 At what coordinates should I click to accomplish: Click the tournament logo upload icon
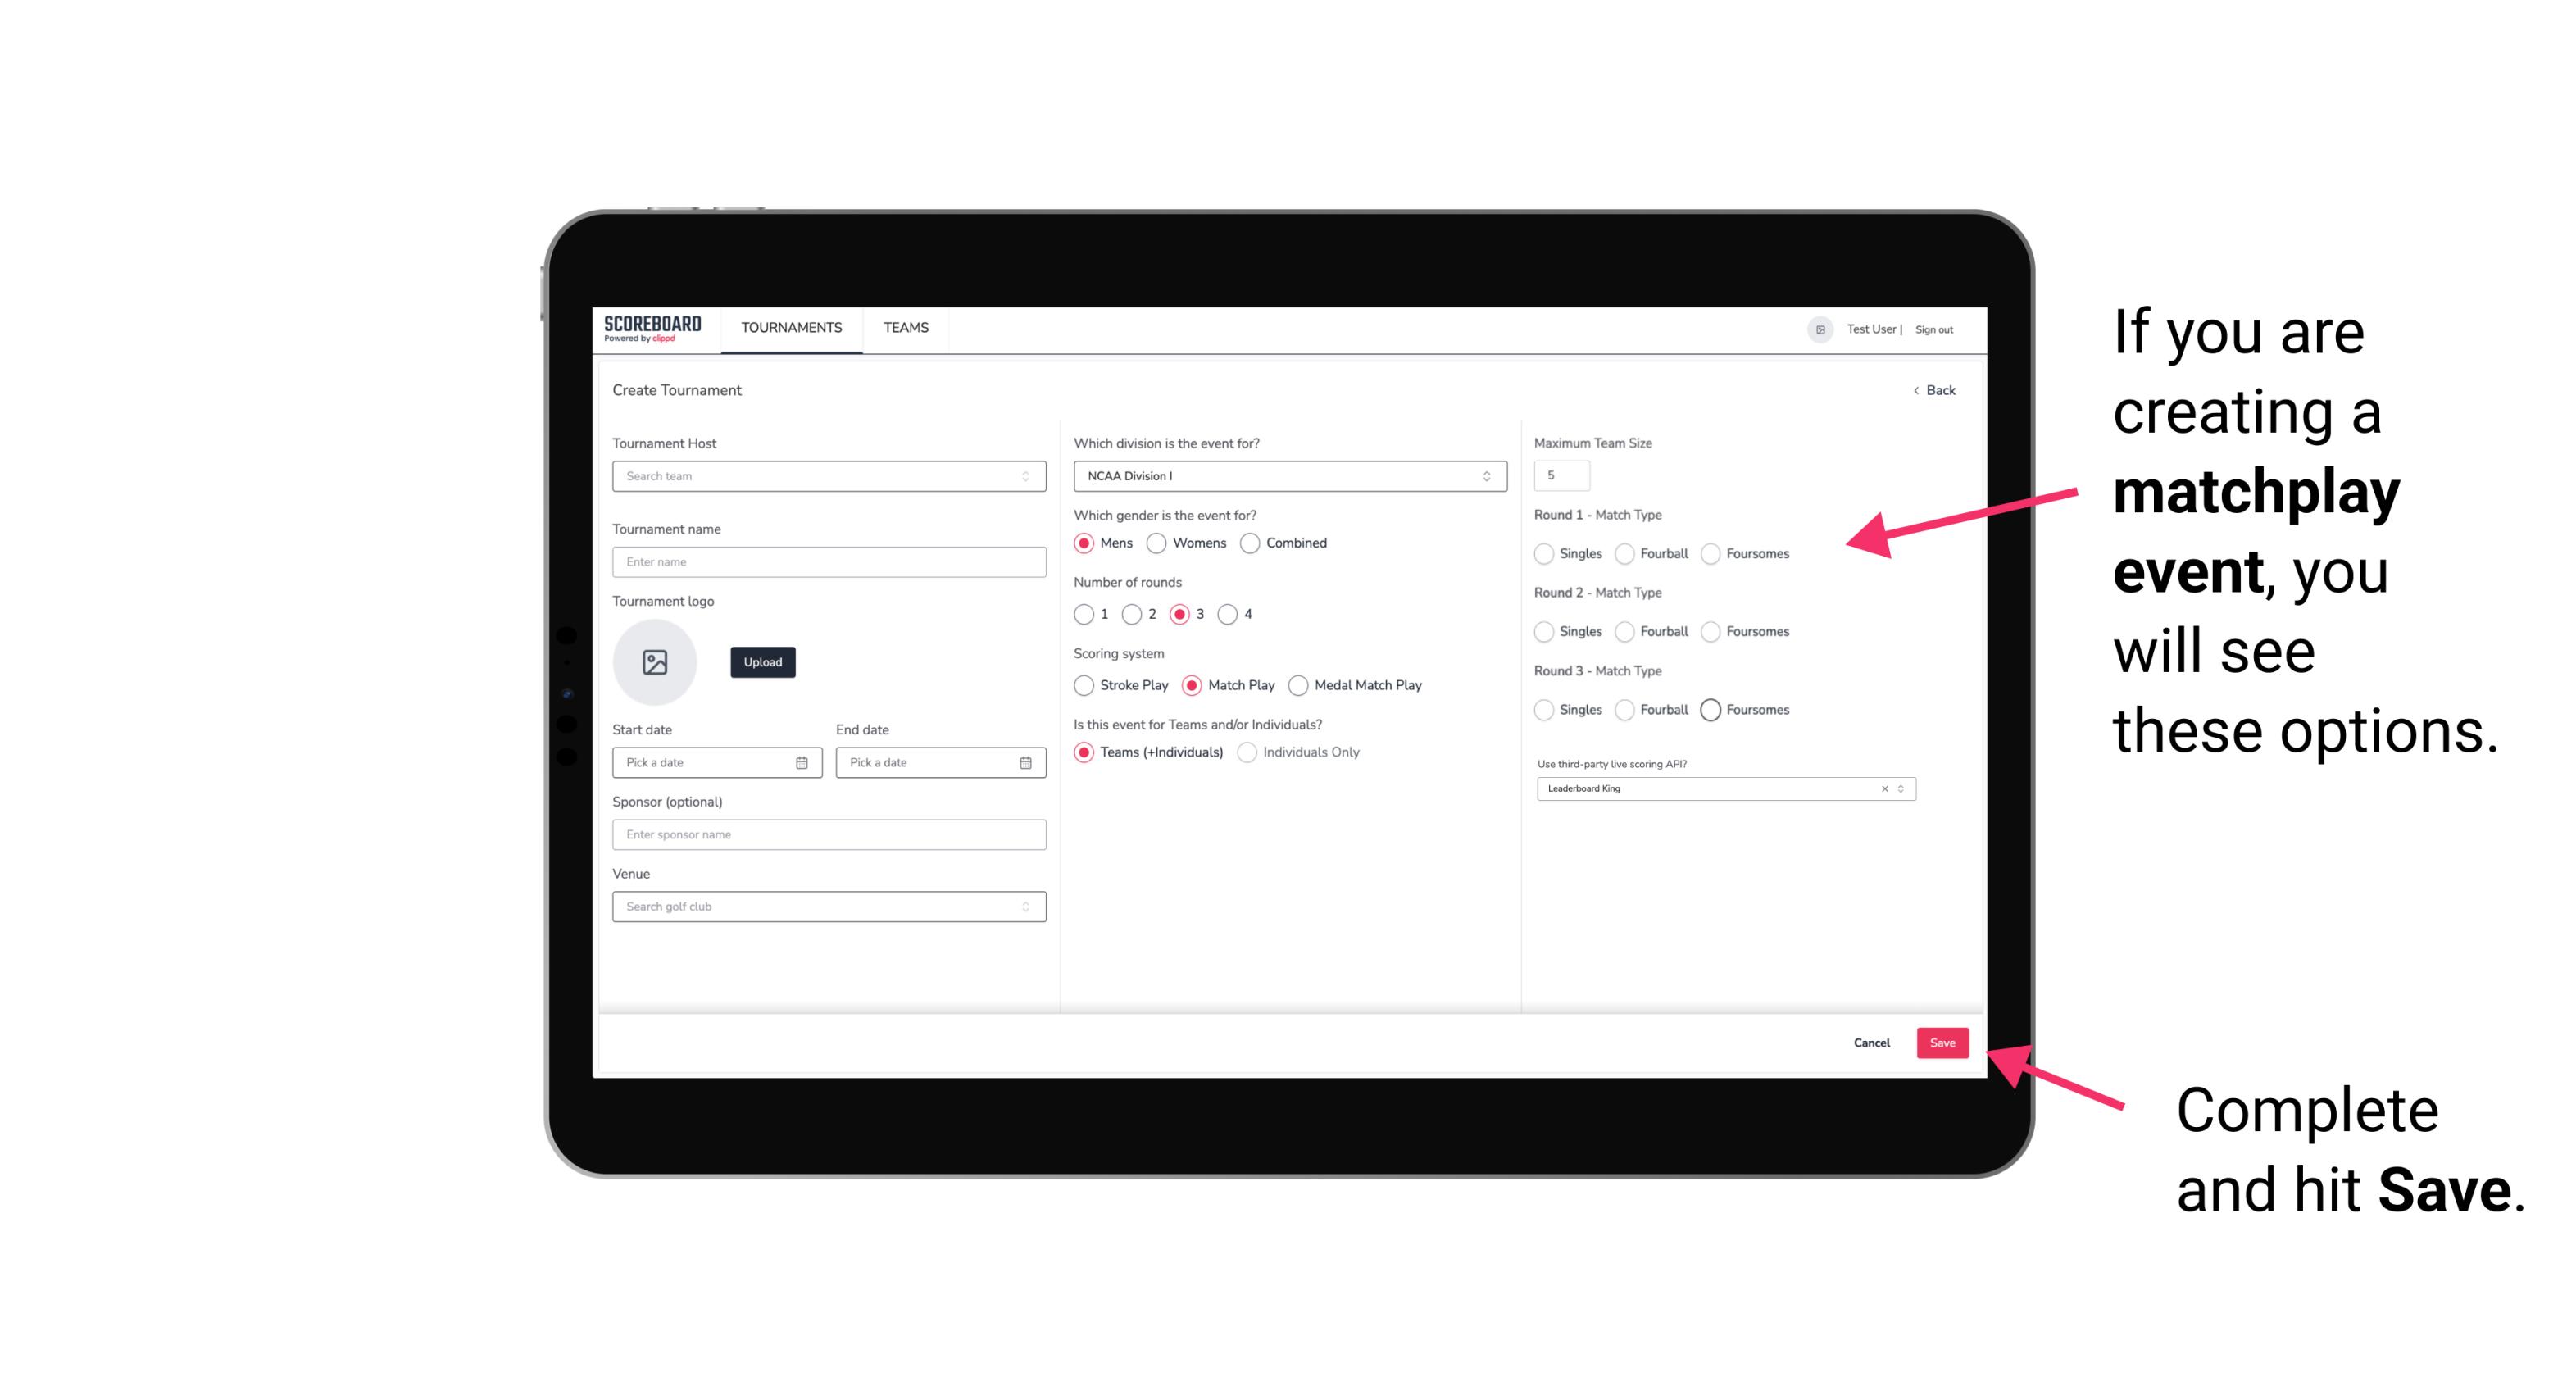click(x=653, y=662)
